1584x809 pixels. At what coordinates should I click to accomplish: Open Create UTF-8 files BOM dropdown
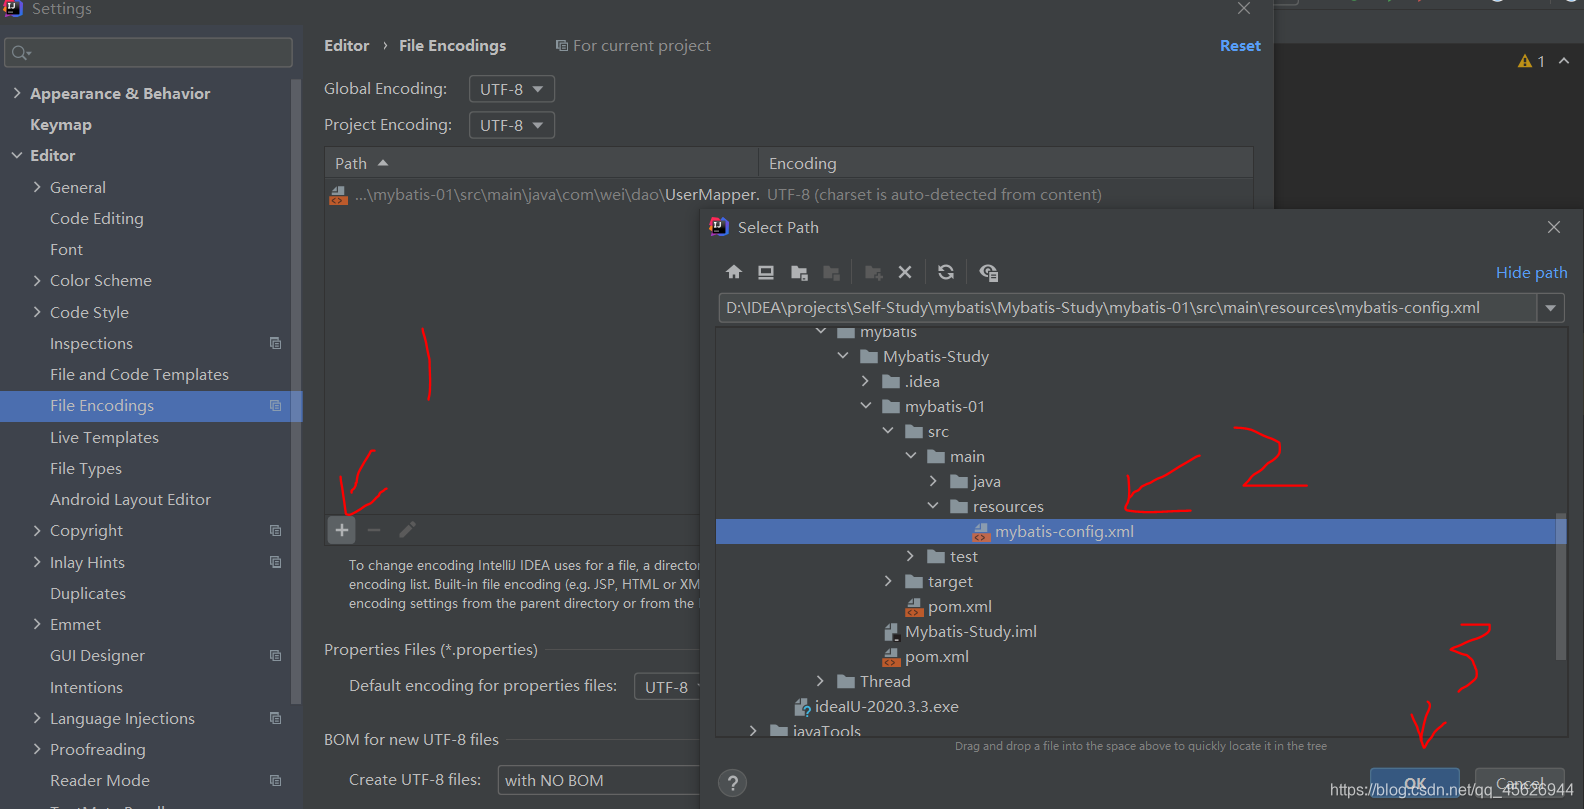point(598,780)
